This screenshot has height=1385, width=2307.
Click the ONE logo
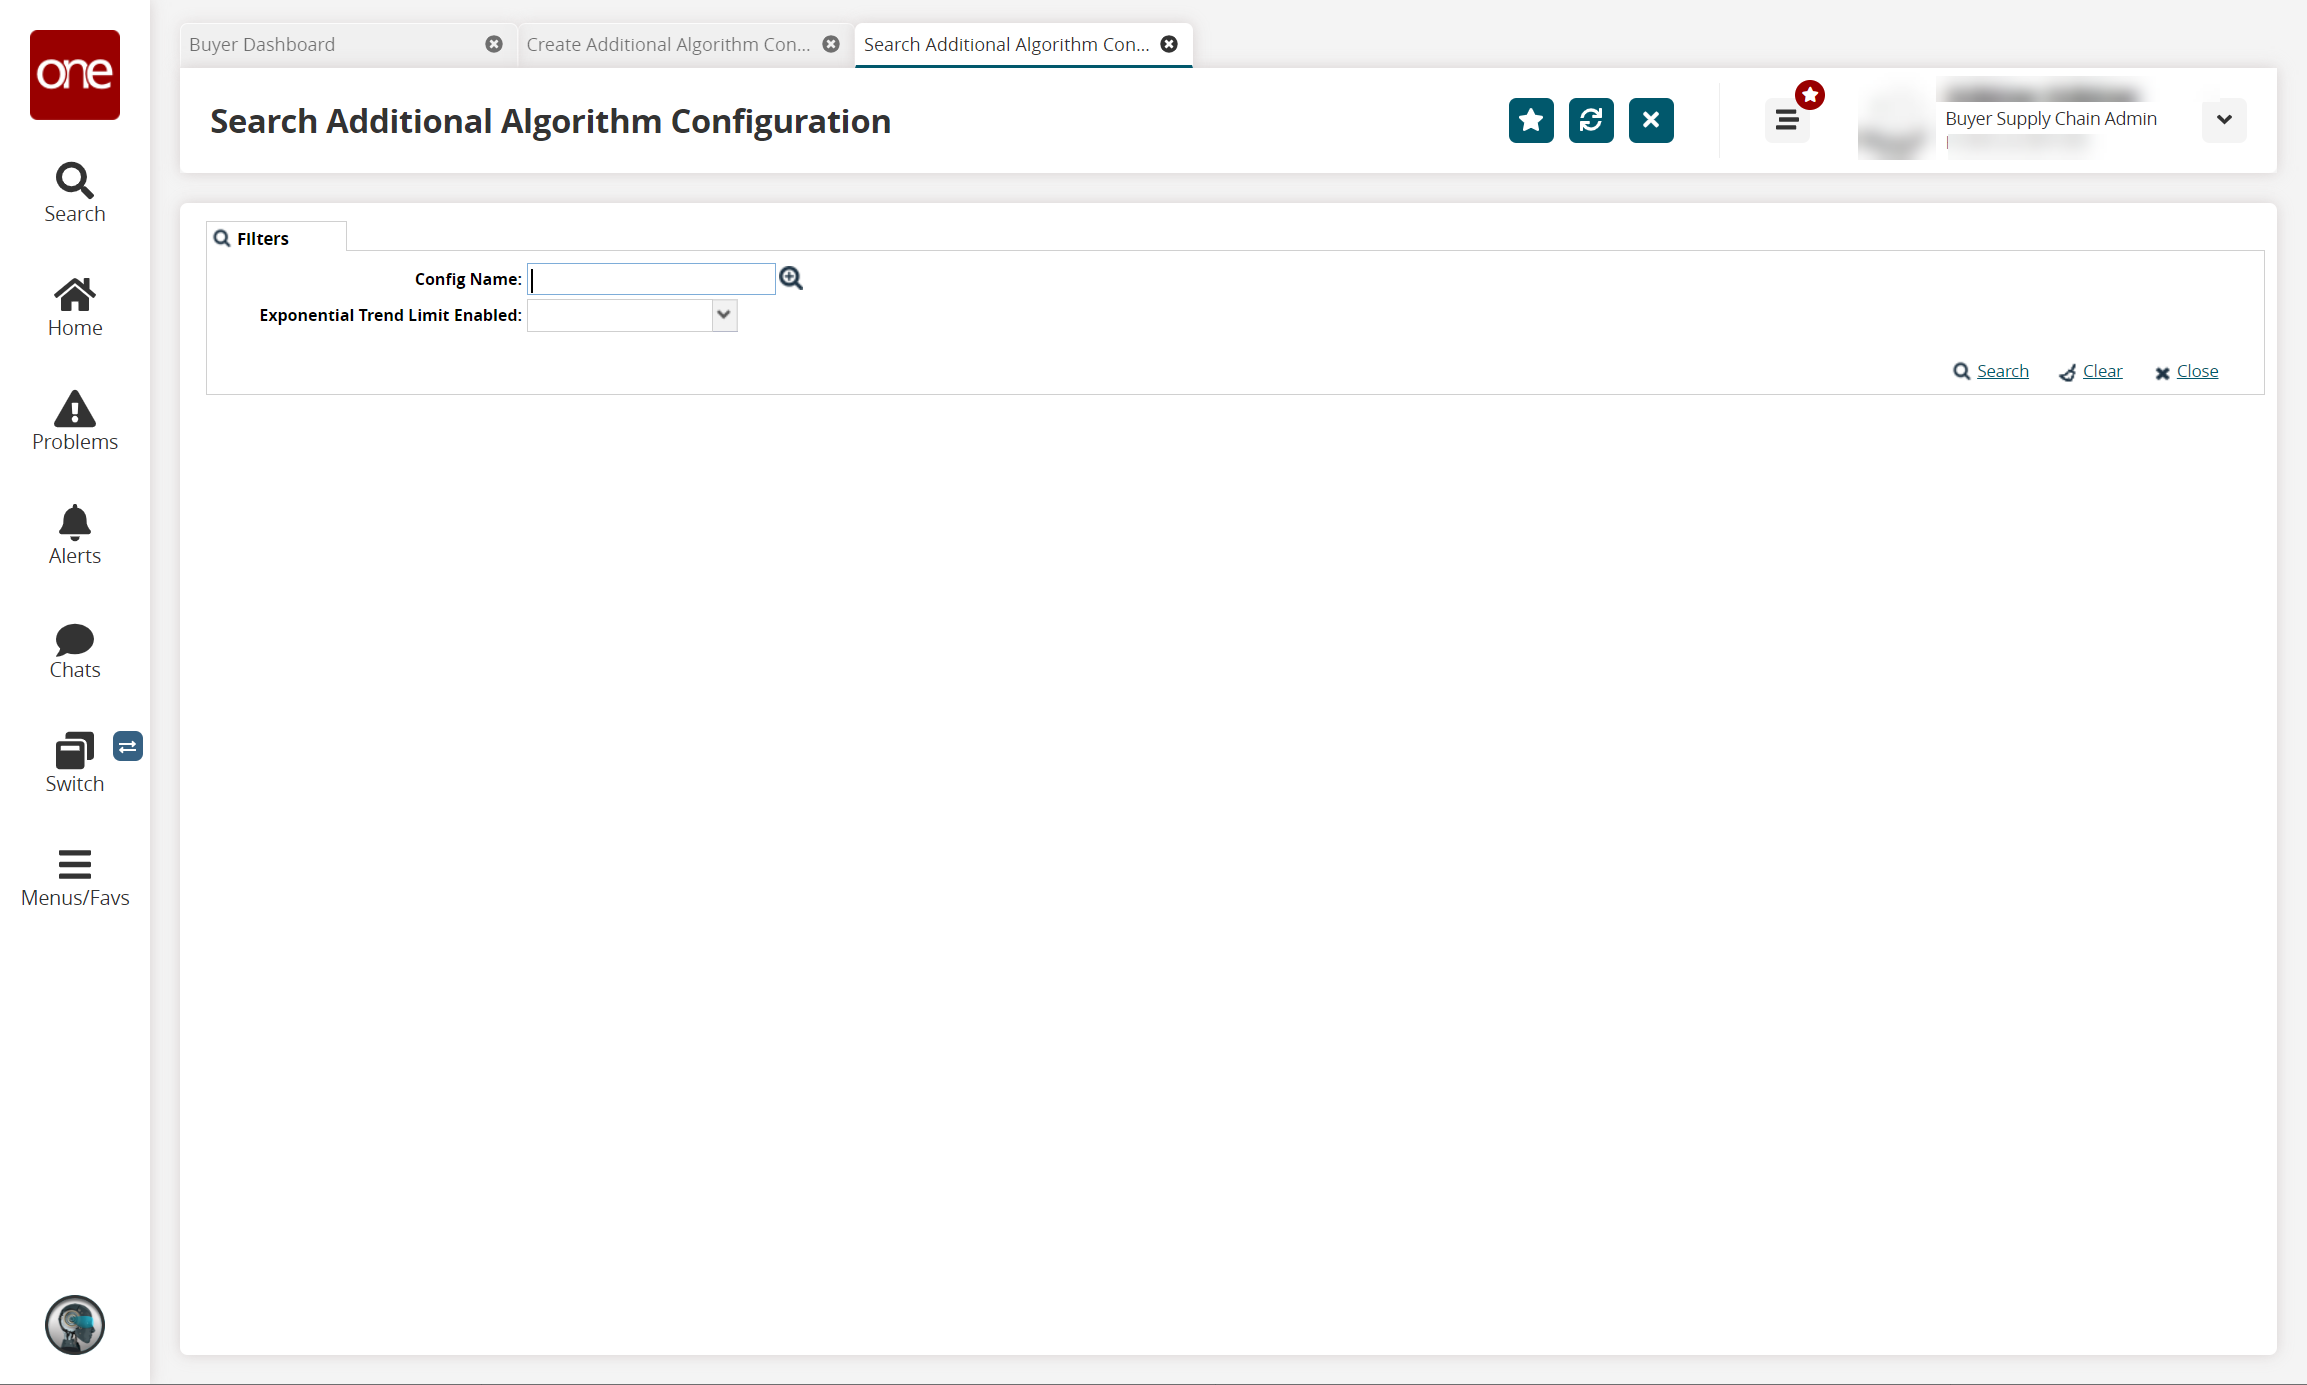(75, 75)
